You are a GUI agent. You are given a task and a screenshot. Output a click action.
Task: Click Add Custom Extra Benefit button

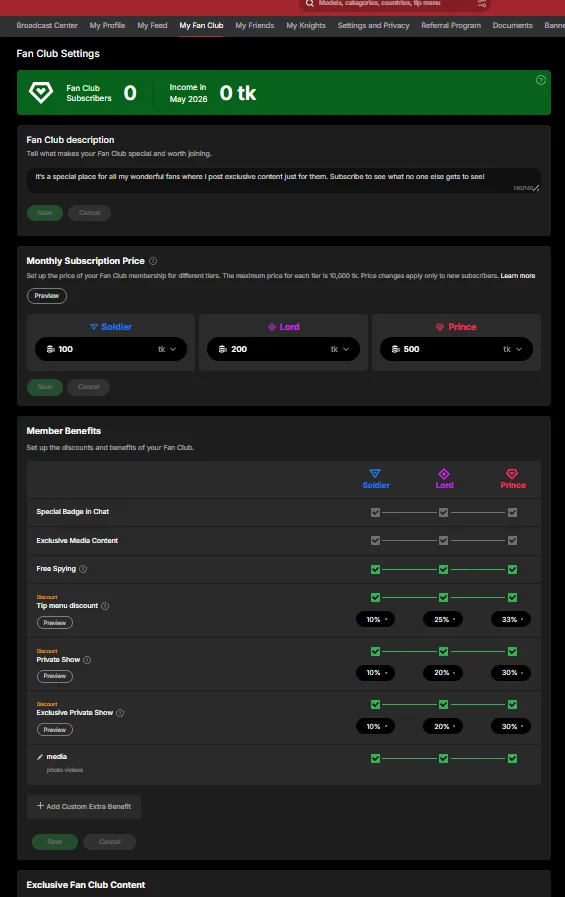coord(84,807)
